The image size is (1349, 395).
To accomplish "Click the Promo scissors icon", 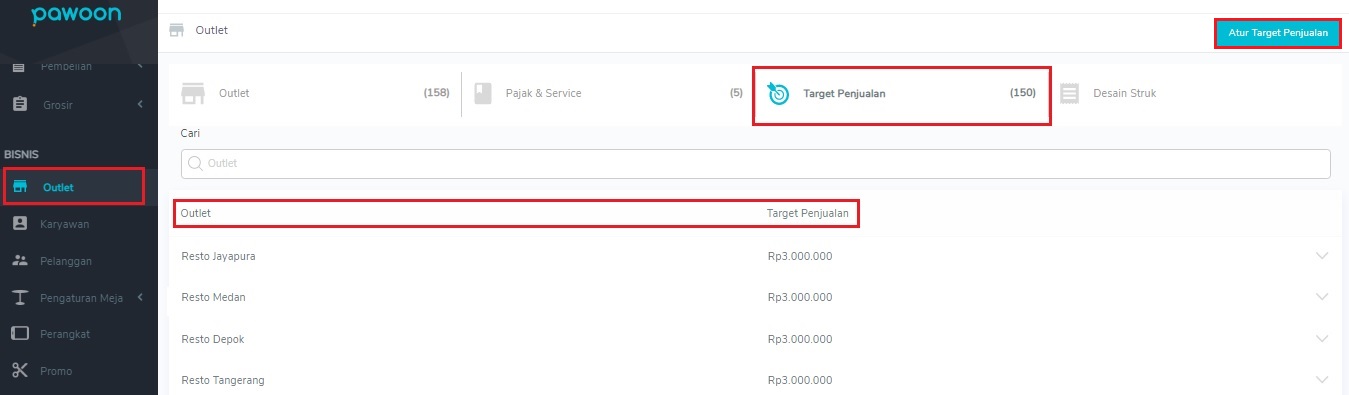I will [x=19, y=371].
